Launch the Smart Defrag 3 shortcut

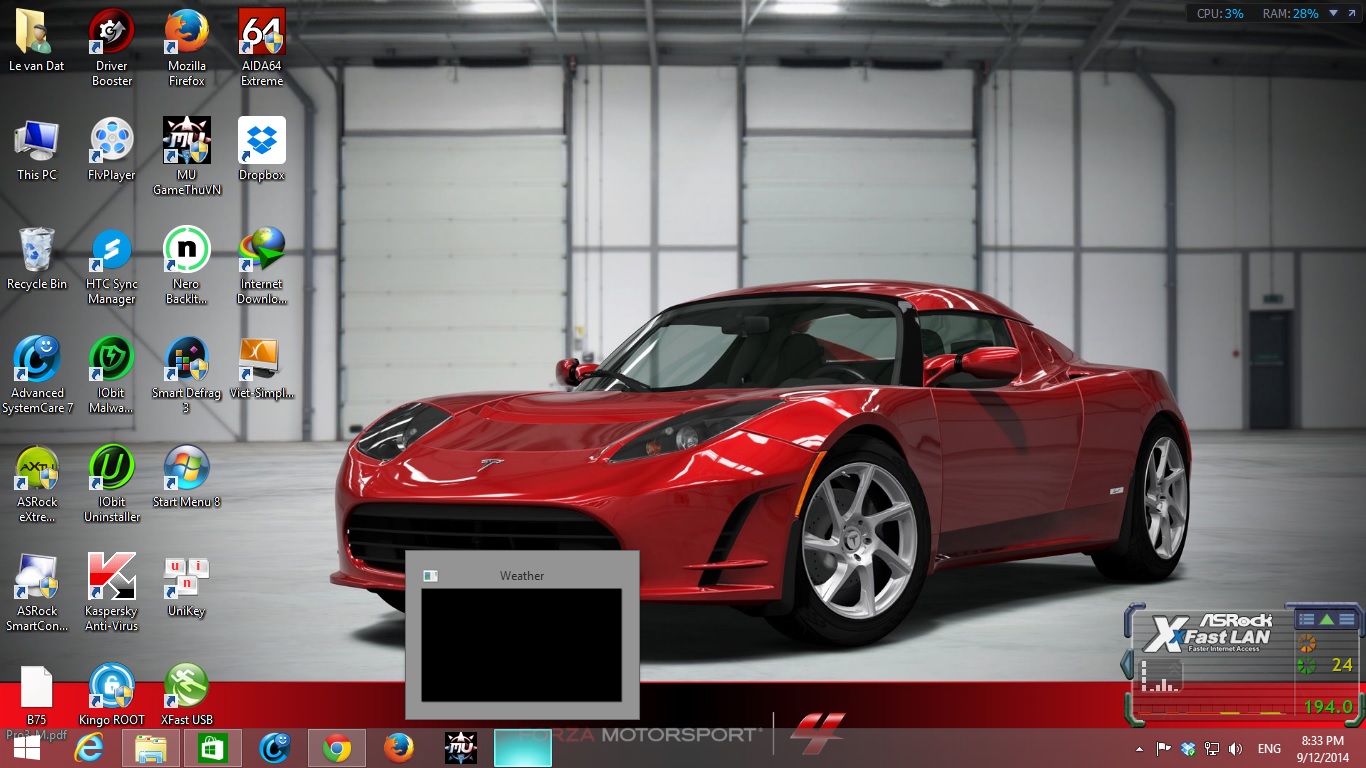tap(187, 375)
